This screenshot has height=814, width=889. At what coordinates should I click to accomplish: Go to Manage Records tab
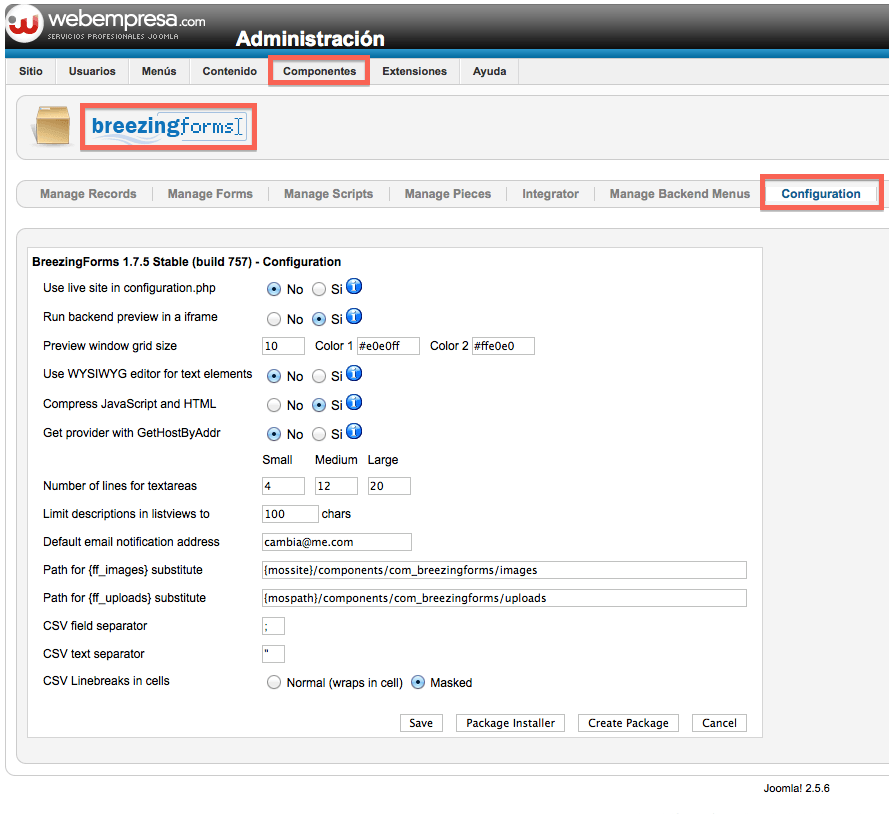88,194
